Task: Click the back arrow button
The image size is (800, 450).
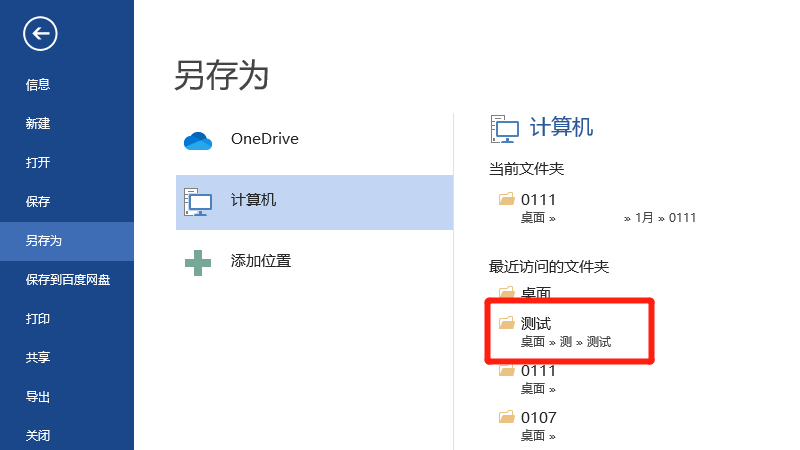Action: pyautogui.click(x=40, y=34)
